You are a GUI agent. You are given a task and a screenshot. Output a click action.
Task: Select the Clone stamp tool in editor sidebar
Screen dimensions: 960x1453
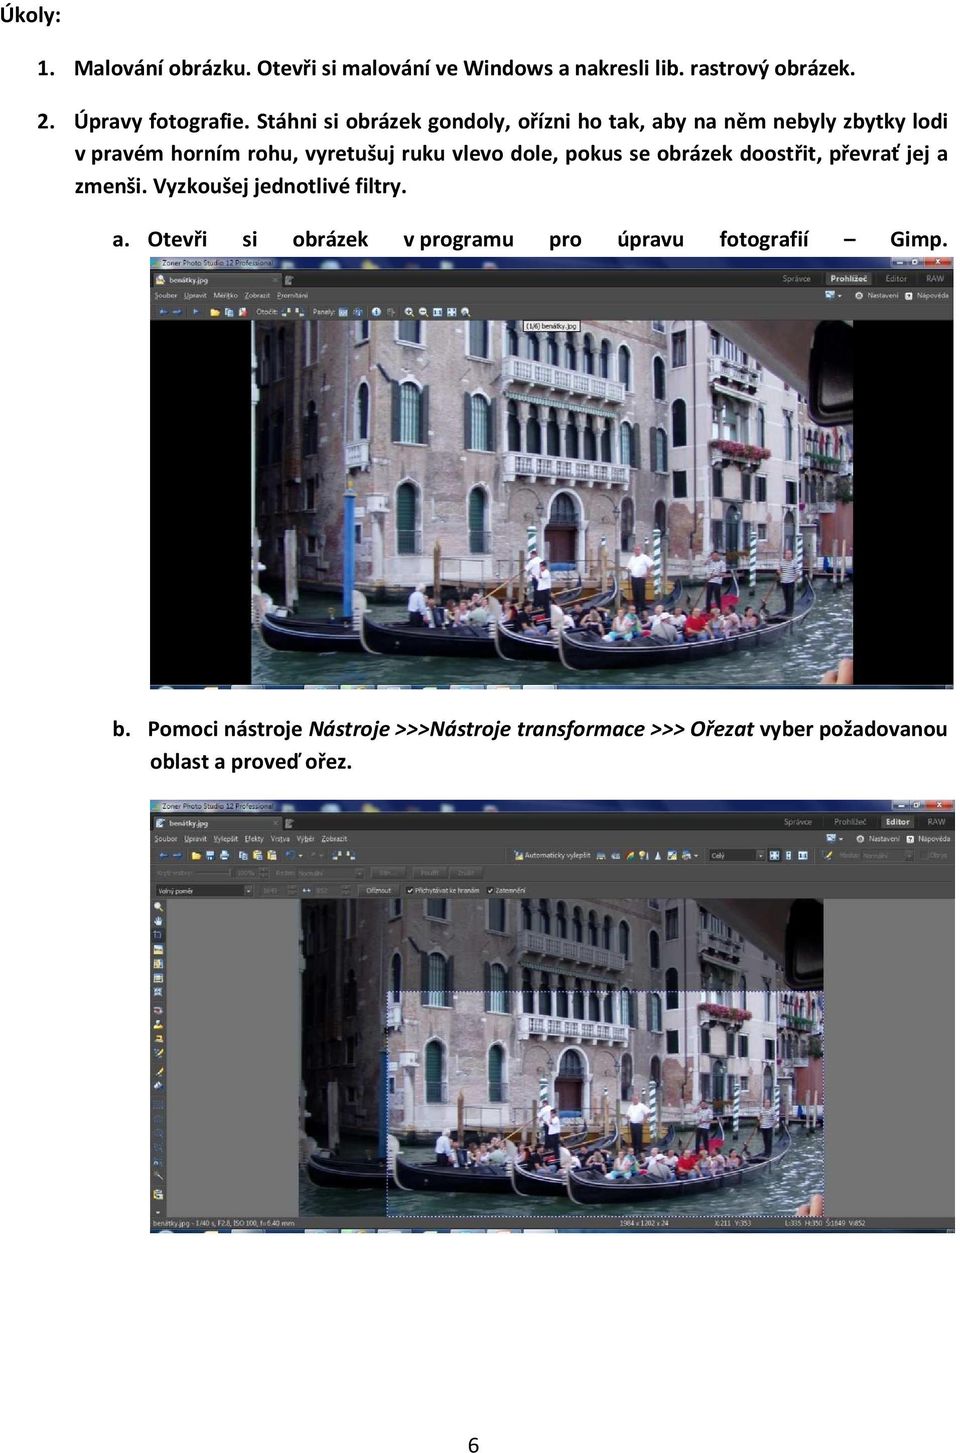158,1024
